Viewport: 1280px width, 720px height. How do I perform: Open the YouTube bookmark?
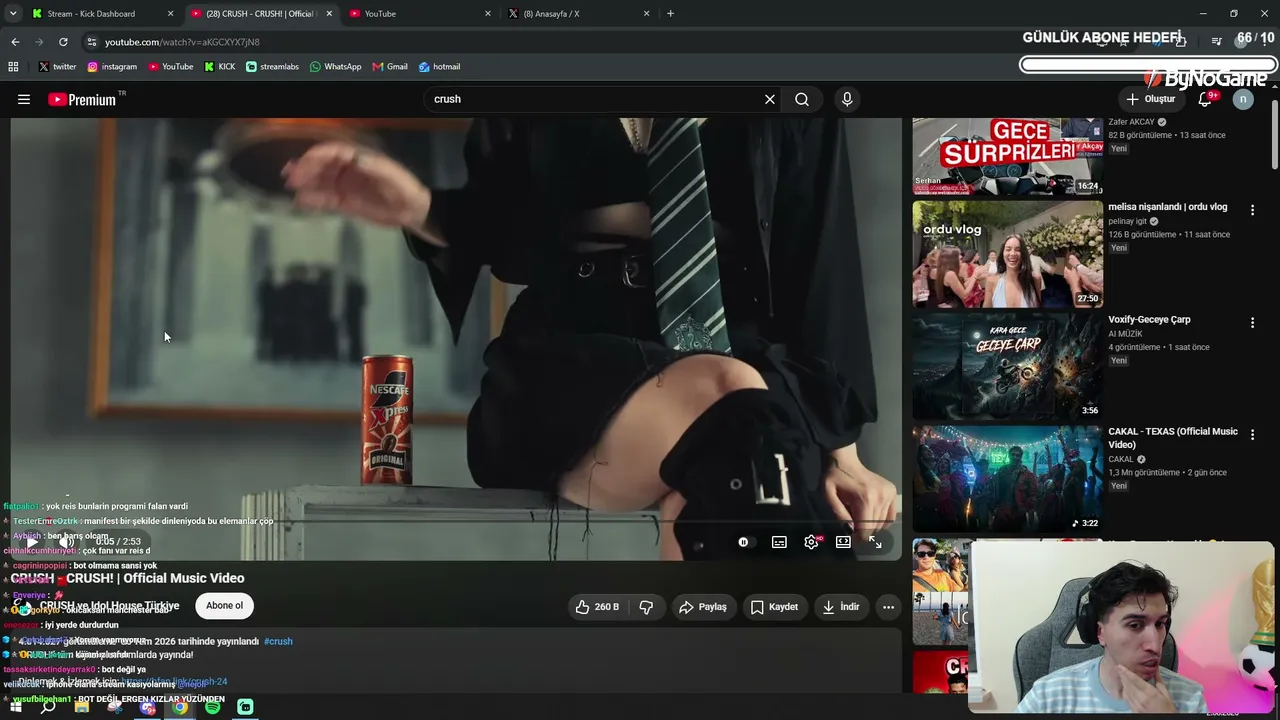pyautogui.click(x=171, y=67)
